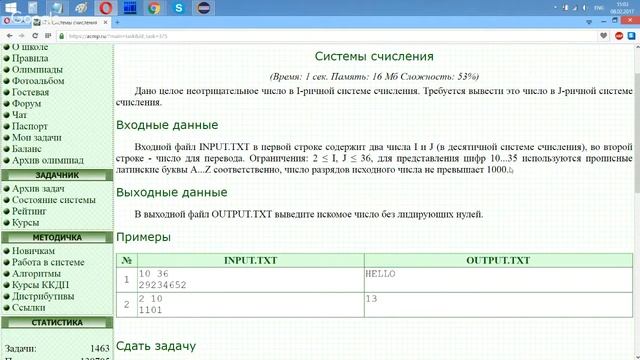Open the dark round app taskbar icon
Image resolution: width=640 pixels, height=360 pixels.
(x=203, y=8)
